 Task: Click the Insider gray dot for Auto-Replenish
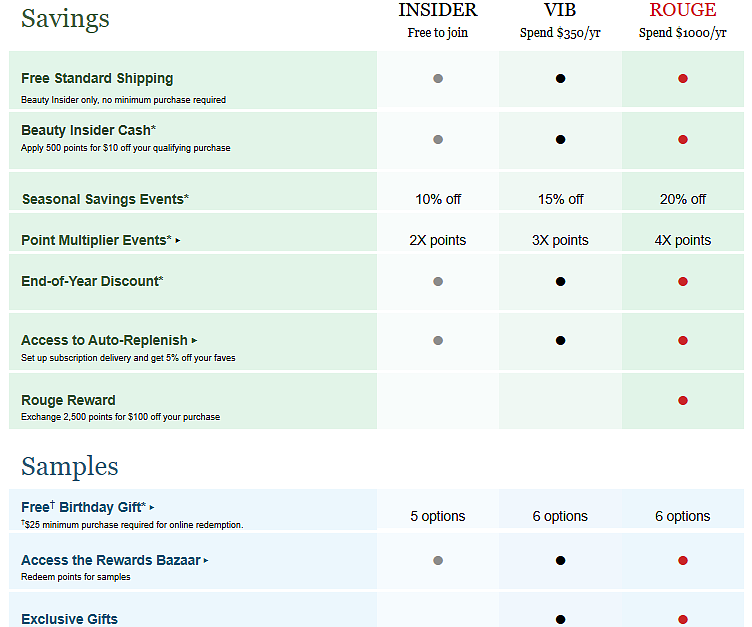[x=438, y=341]
